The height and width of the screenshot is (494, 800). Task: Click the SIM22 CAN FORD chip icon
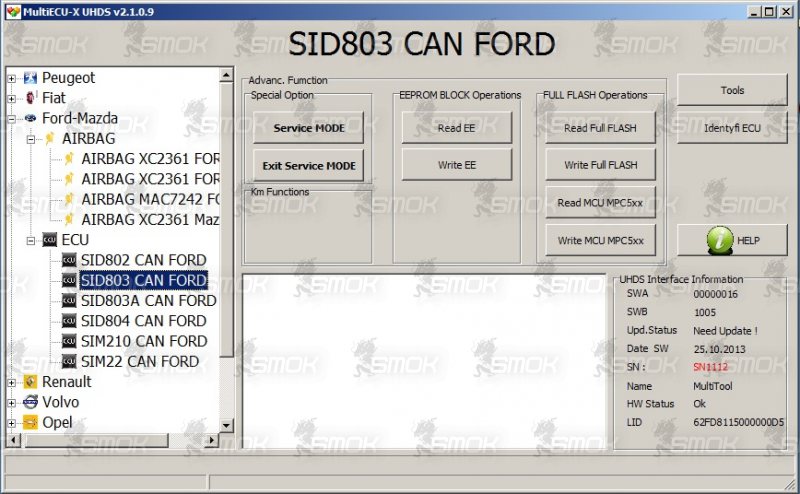pyautogui.click(x=69, y=362)
